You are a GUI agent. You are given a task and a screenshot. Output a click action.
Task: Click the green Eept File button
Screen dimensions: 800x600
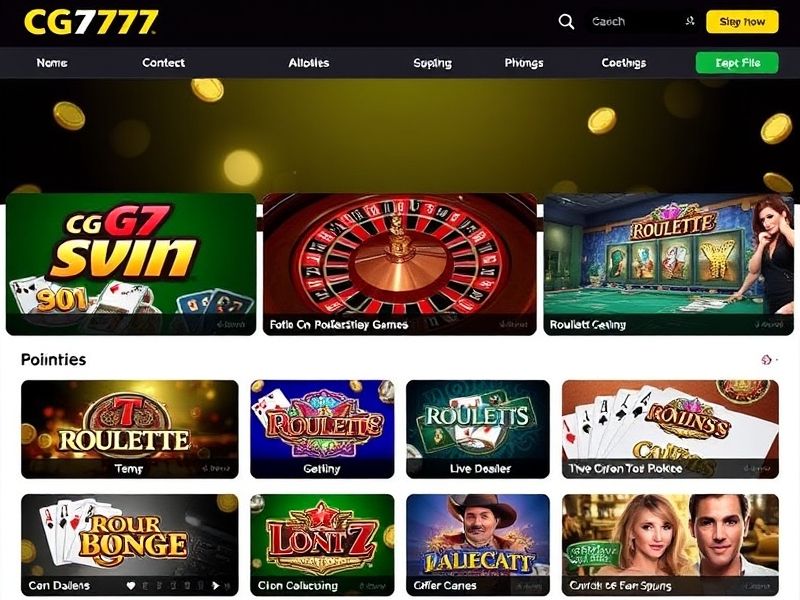[x=737, y=63]
